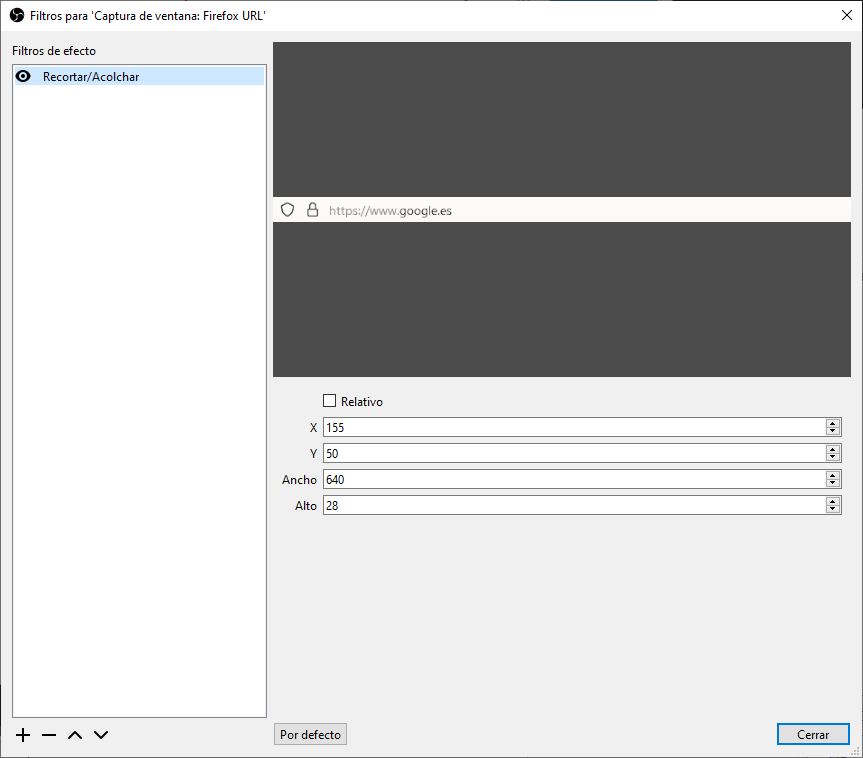Image resolution: width=863 pixels, height=758 pixels.
Task: Decrease the Y value with its stepper arrow
Action: pyautogui.click(x=832, y=457)
